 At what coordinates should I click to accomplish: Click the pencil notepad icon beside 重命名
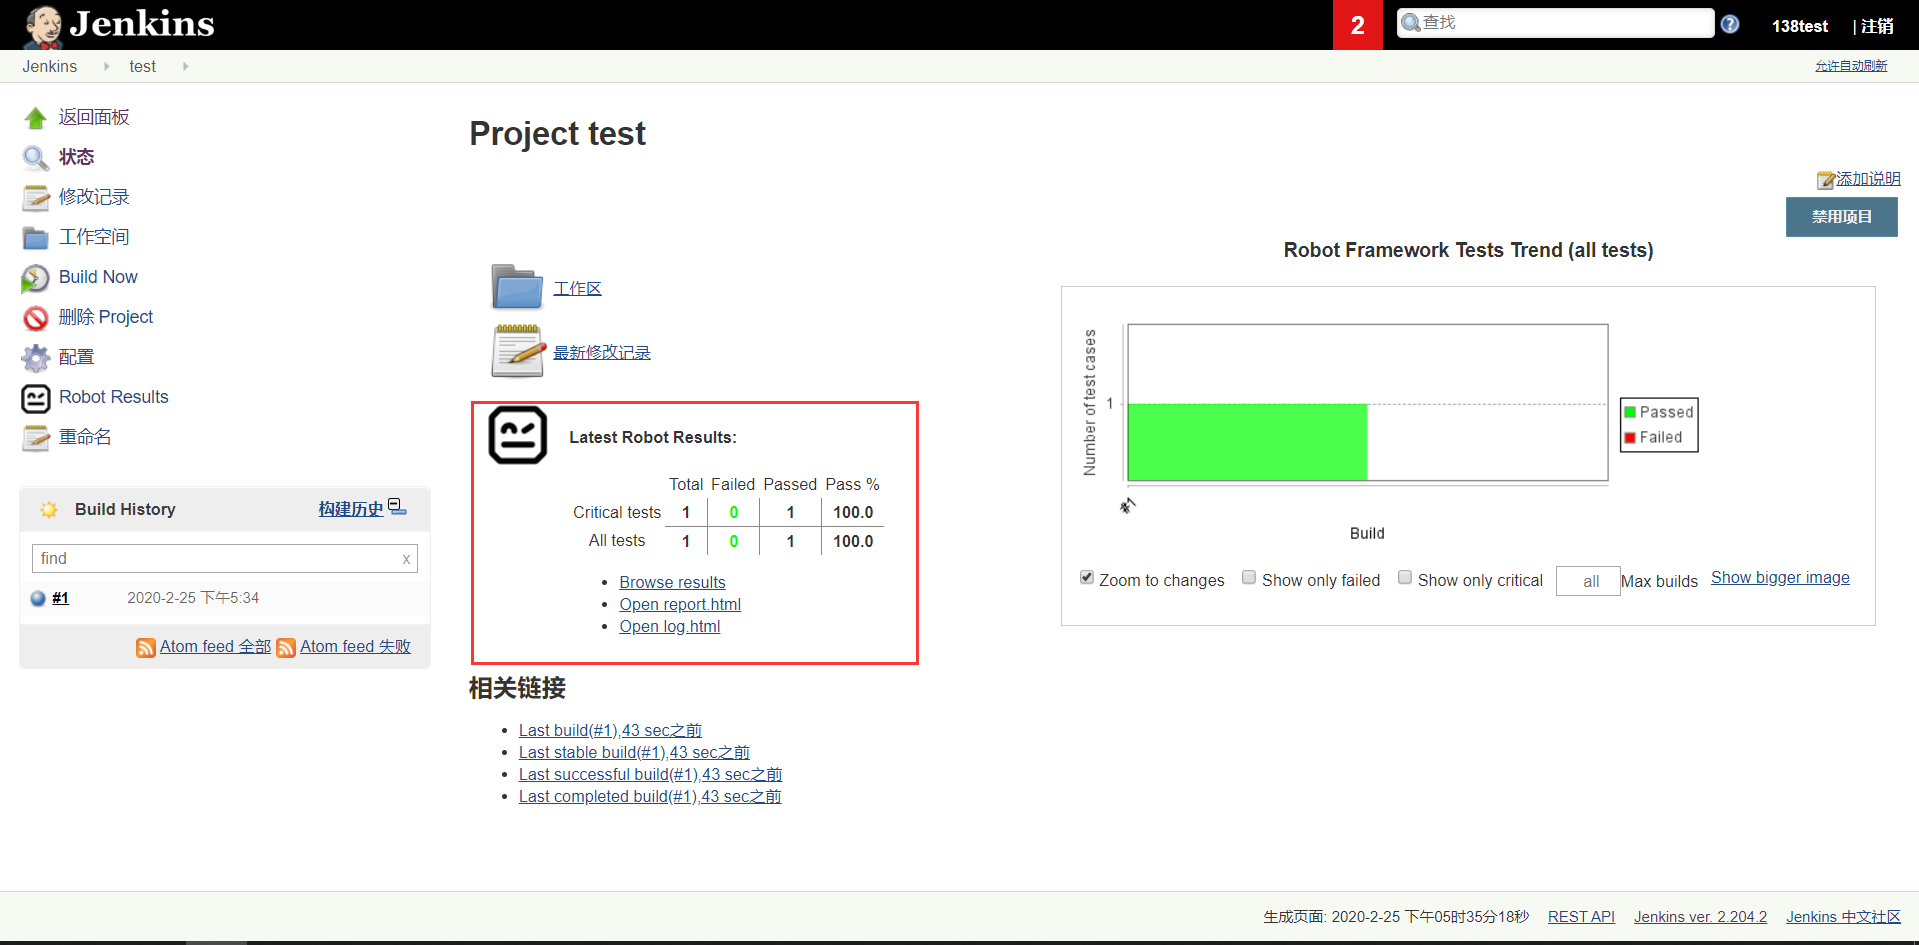coord(36,438)
